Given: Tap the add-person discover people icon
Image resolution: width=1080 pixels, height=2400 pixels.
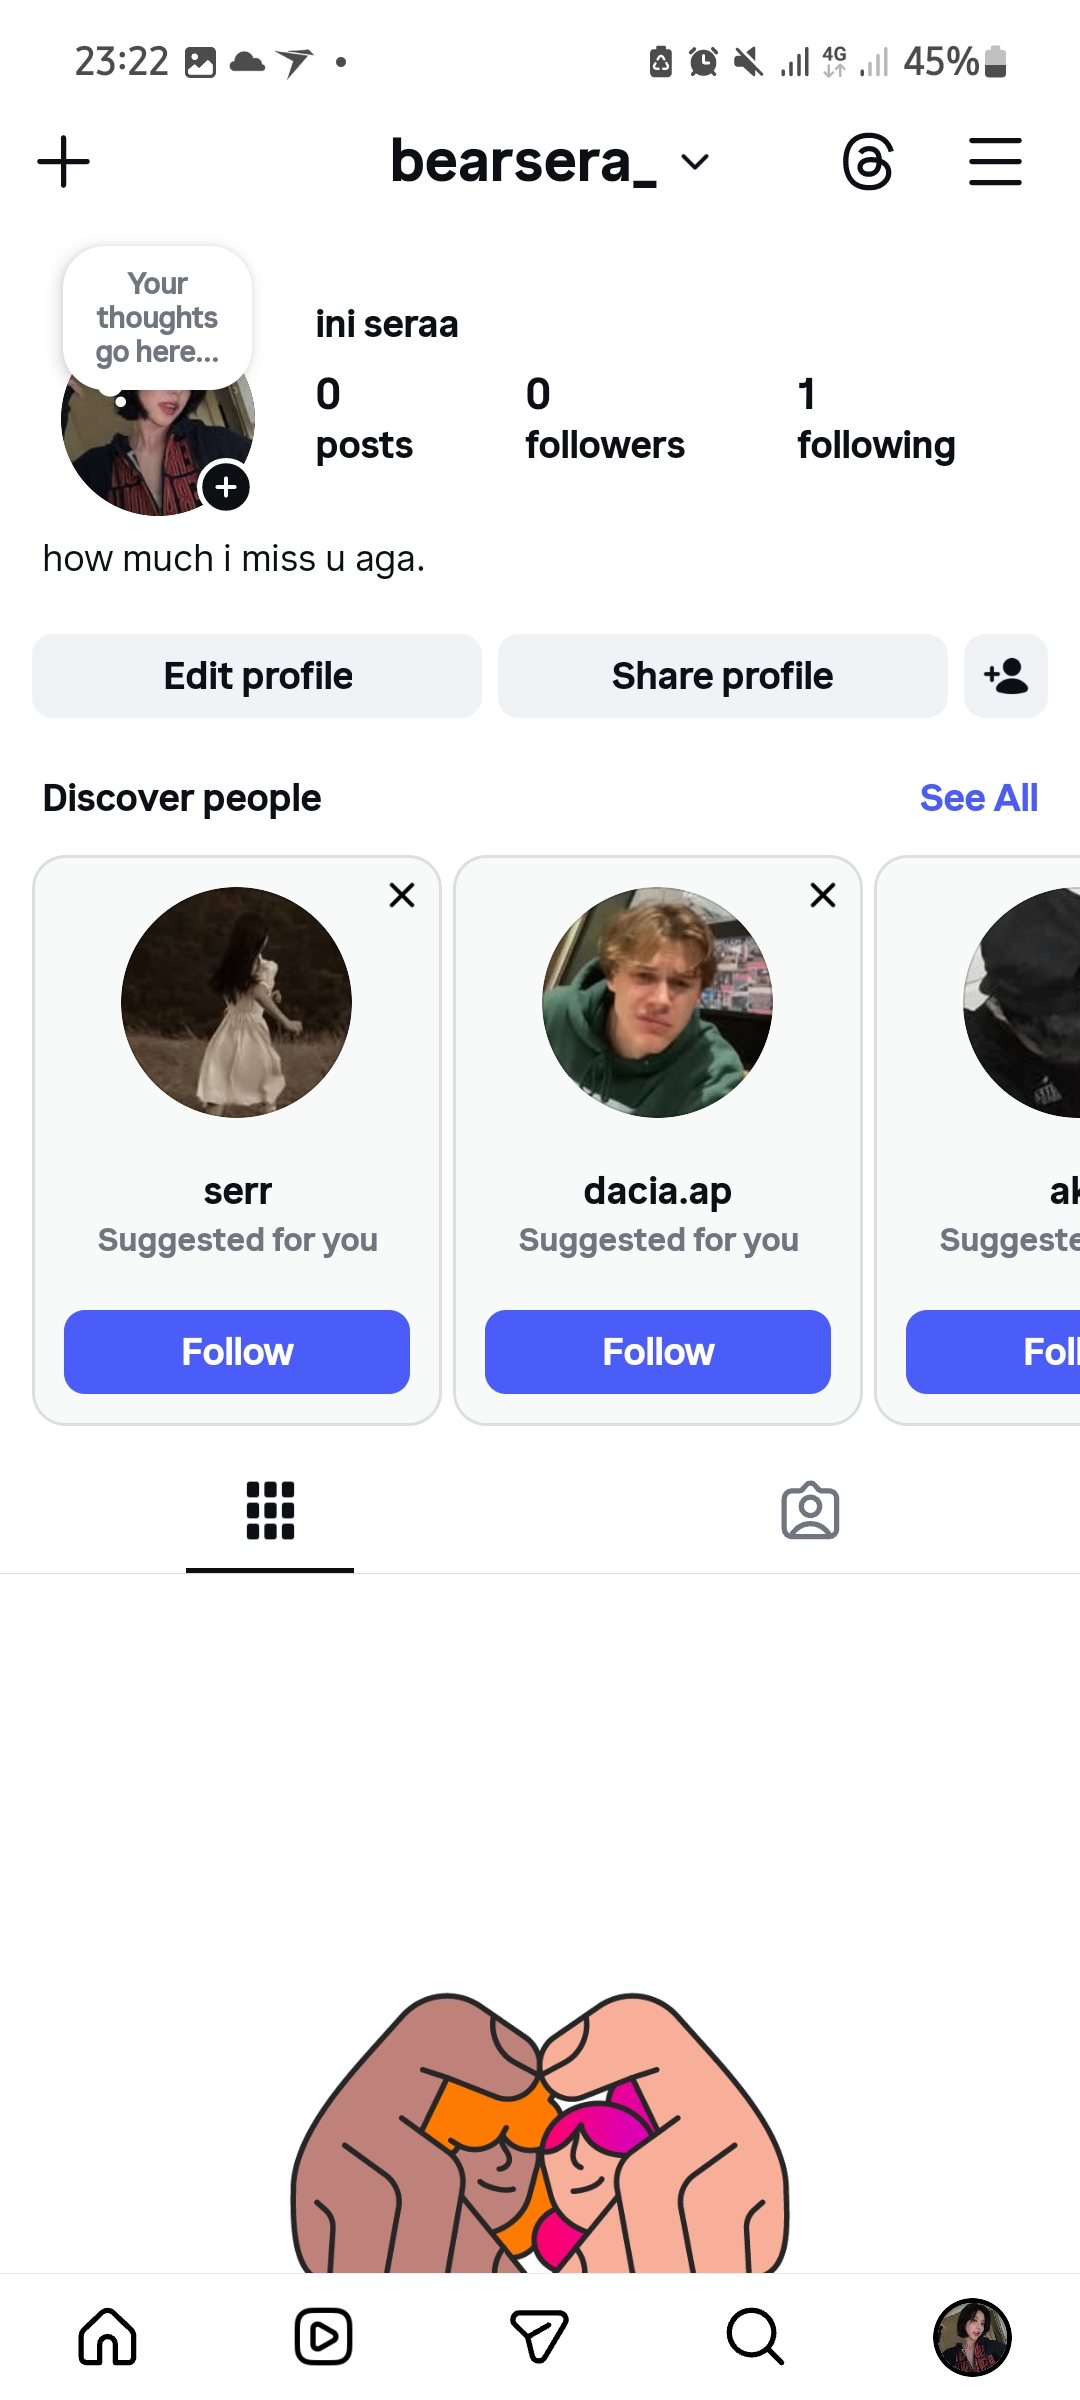Looking at the screenshot, I should coord(1005,676).
